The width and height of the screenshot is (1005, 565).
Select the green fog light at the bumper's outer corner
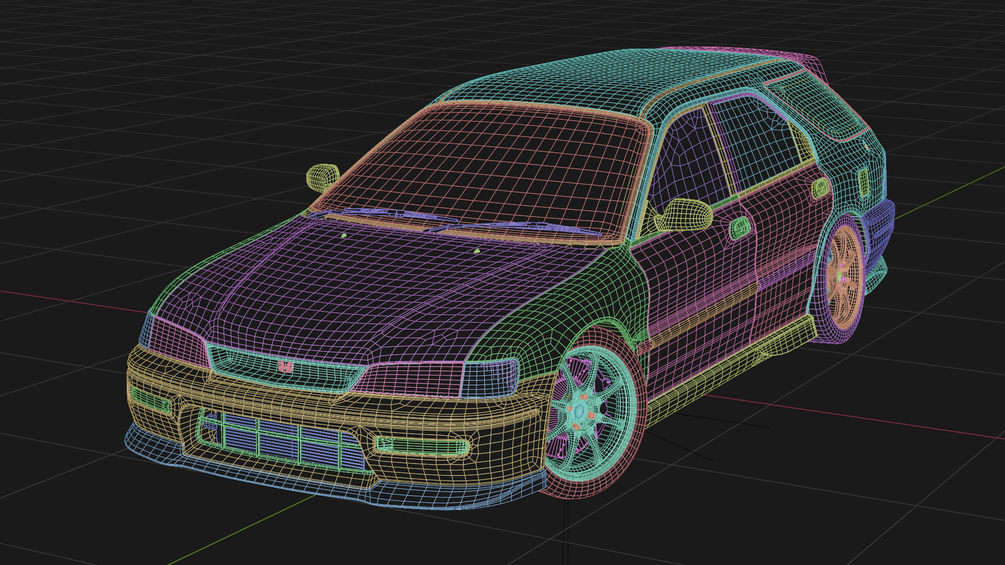coord(150,399)
